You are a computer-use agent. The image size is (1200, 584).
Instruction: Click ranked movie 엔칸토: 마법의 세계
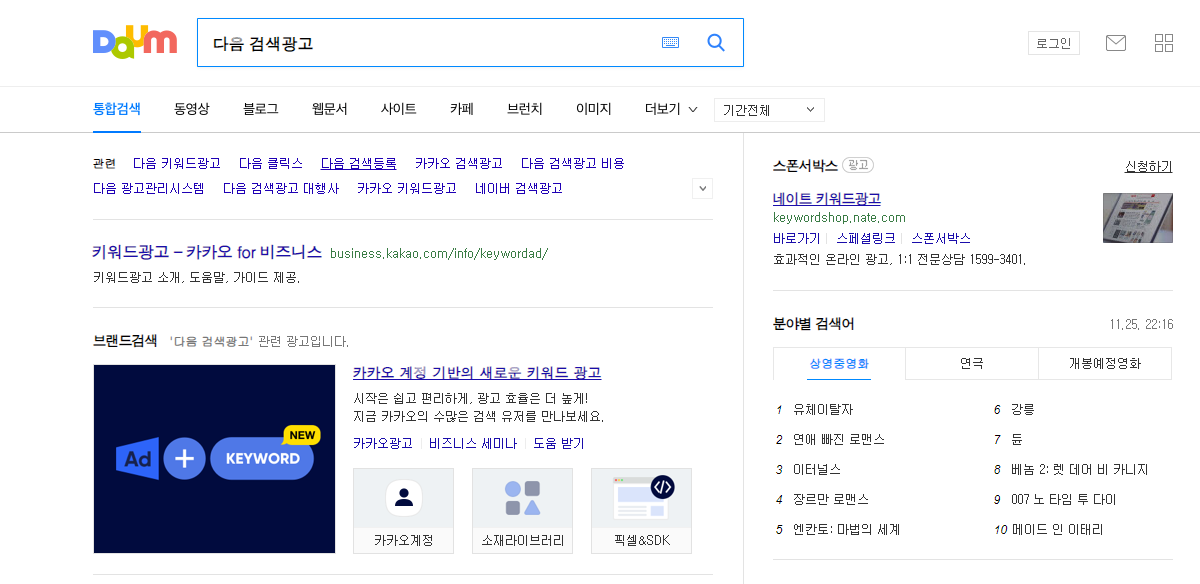(x=846, y=529)
